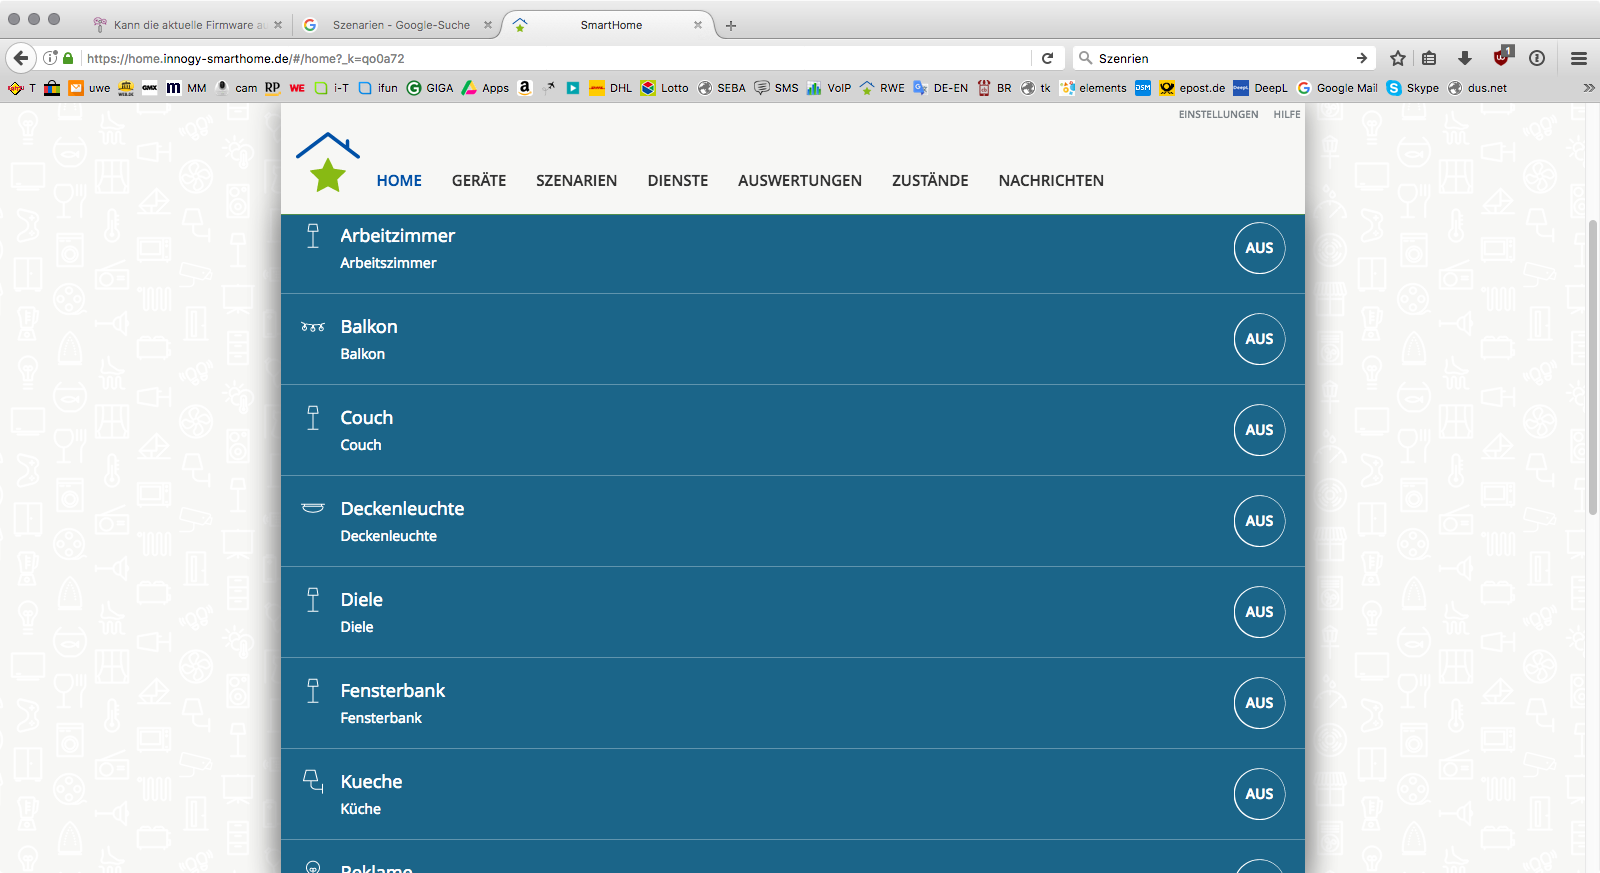
Task: Click the browser search field
Action: click(1220, 58)
